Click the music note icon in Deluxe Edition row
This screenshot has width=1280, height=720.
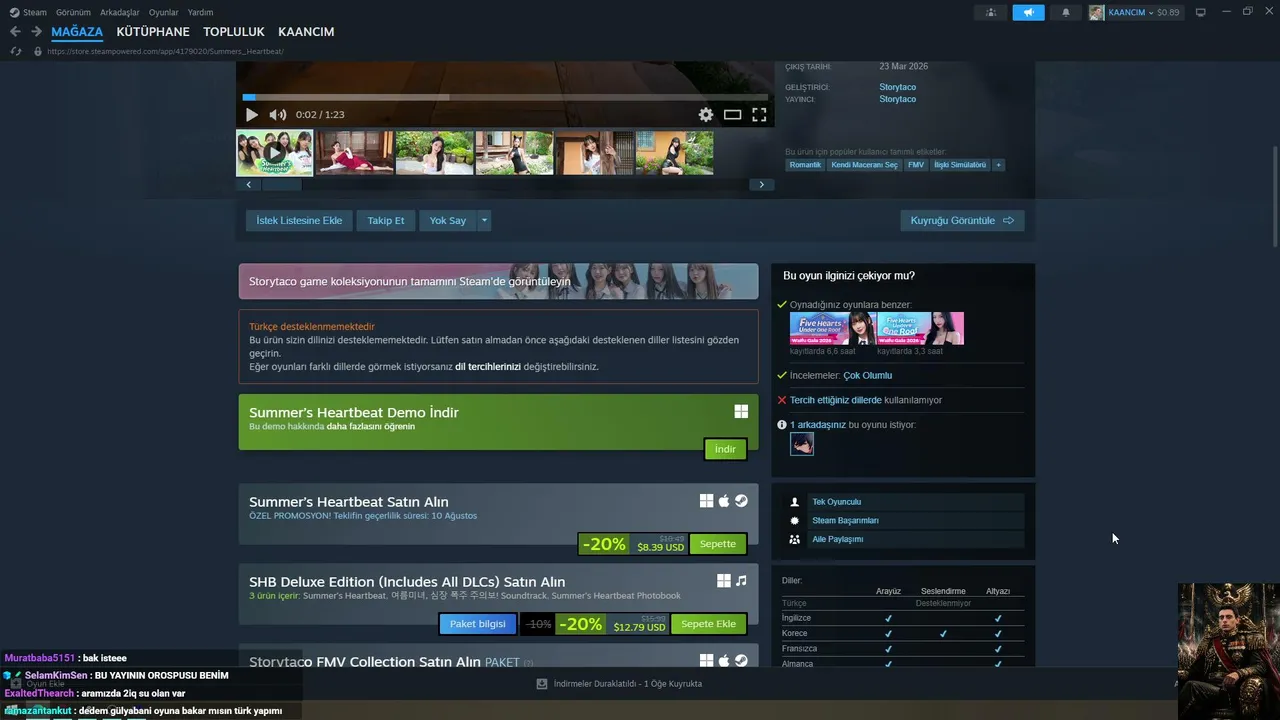741,581
